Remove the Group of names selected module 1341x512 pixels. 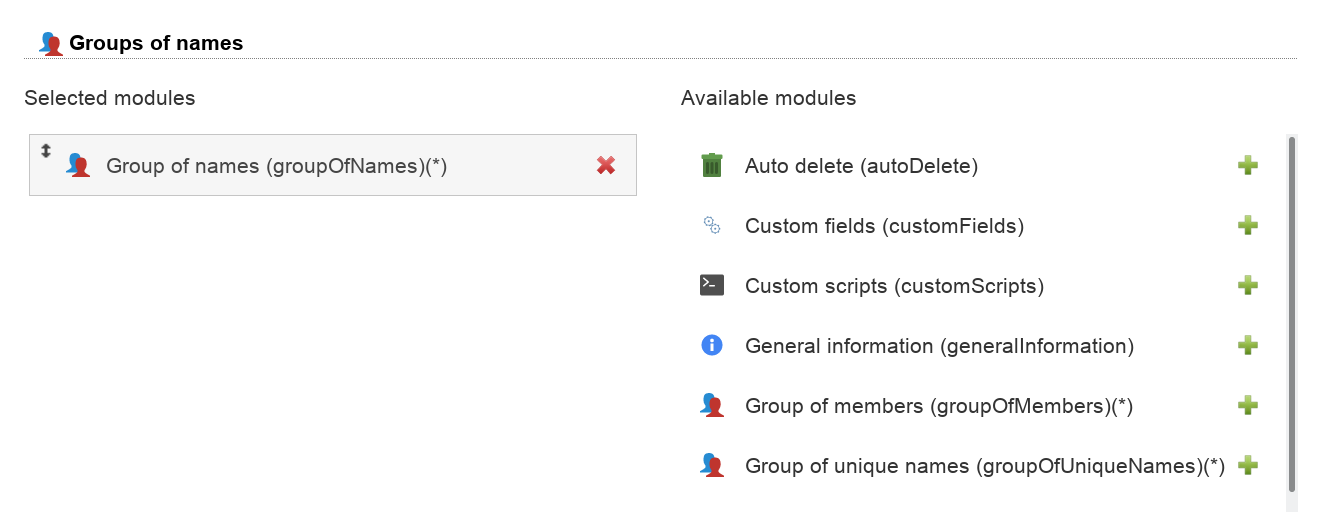tap(605, 166)
